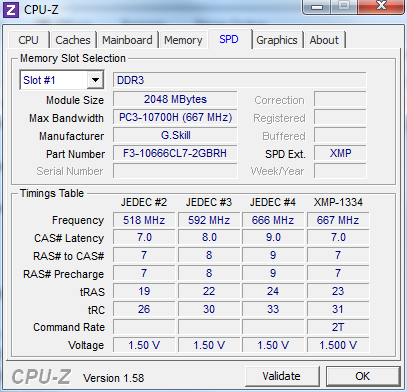The width and height of the screenshot is (407, 392).
Task: Click the Version 1.58 label
Action: [113, 378]
